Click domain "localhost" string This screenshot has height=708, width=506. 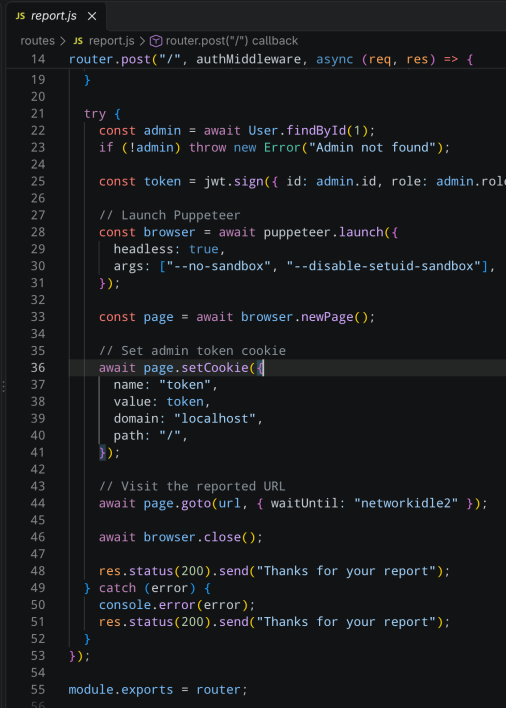point(215,419)
